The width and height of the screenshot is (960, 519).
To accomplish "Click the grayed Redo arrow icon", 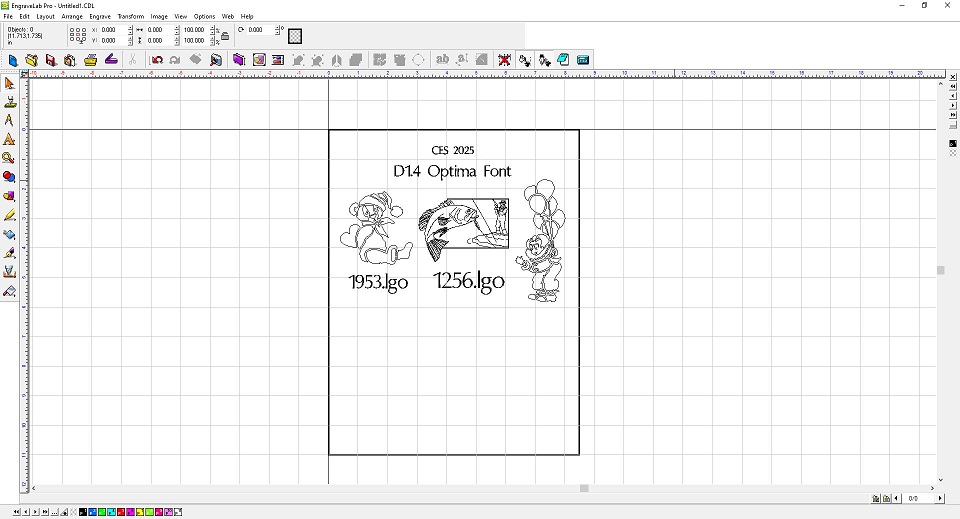I will (x=175, y=60).
